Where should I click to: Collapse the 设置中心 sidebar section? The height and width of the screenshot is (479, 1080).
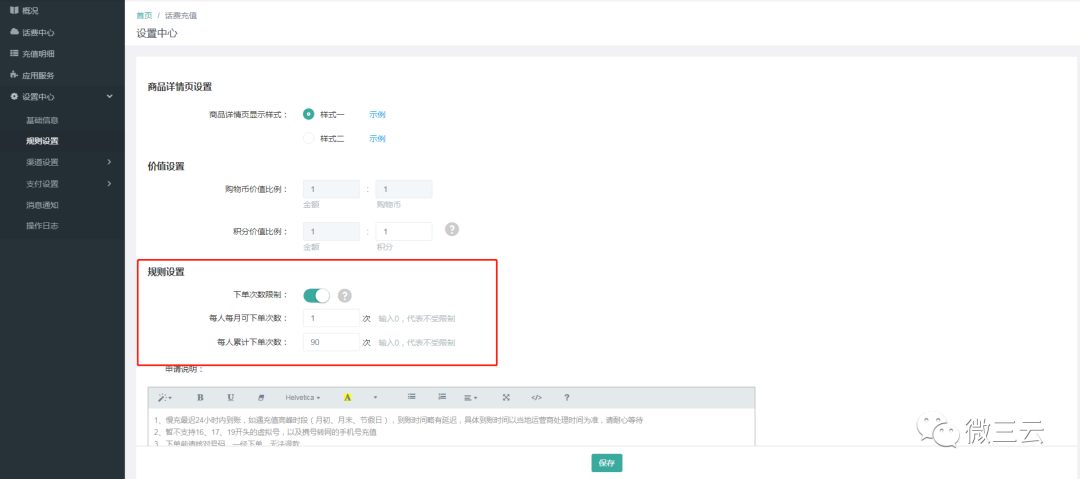(x=62, y=96)
